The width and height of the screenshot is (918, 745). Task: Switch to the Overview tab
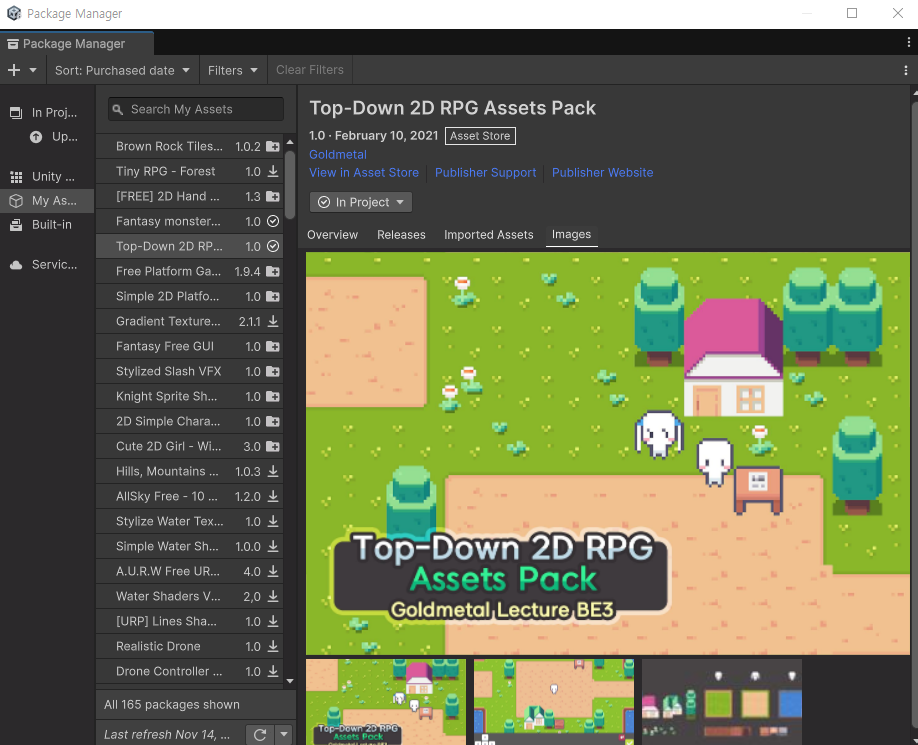333,235
